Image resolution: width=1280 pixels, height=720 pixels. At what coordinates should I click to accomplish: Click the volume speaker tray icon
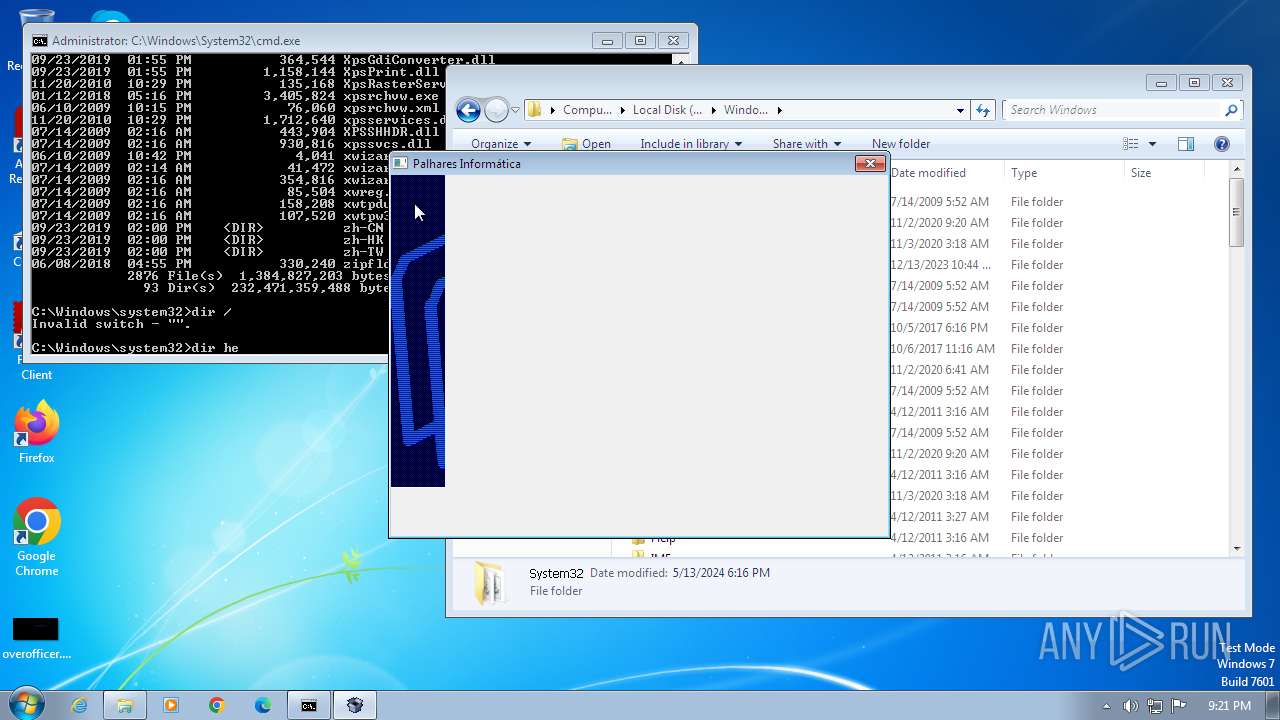1131,706
